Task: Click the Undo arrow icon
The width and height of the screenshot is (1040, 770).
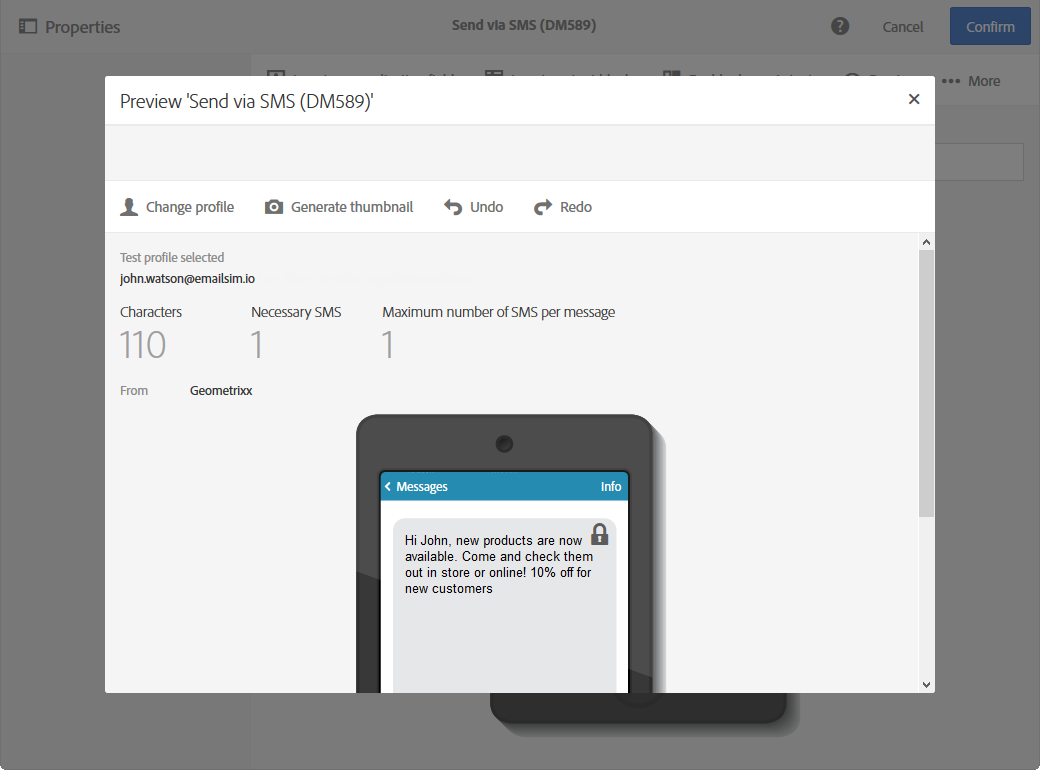Action: [453, 208]
